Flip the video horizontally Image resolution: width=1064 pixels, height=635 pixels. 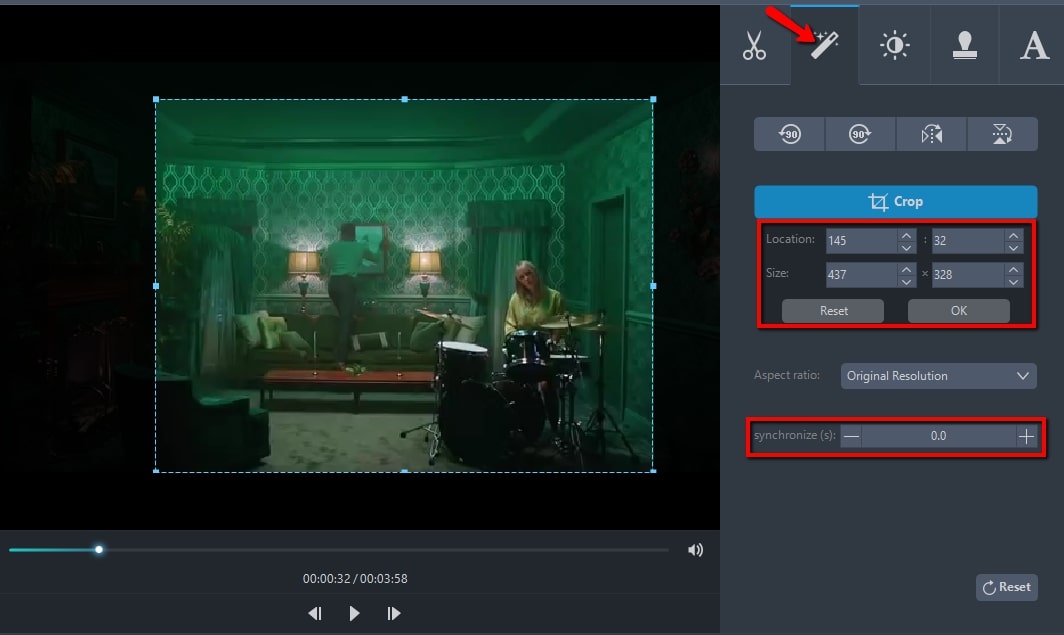pos(931,134)
